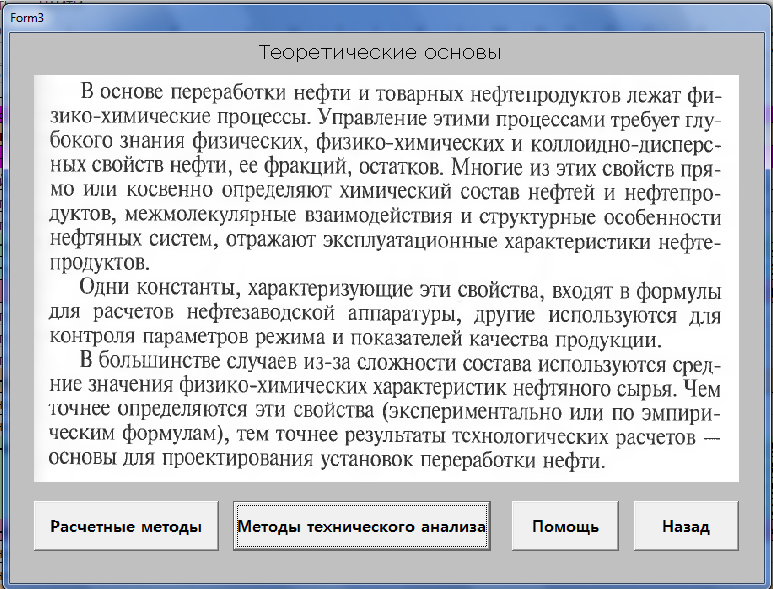
Task: Click the paragraph starting 'Одни константы'
Action: [x=386, y=313]
